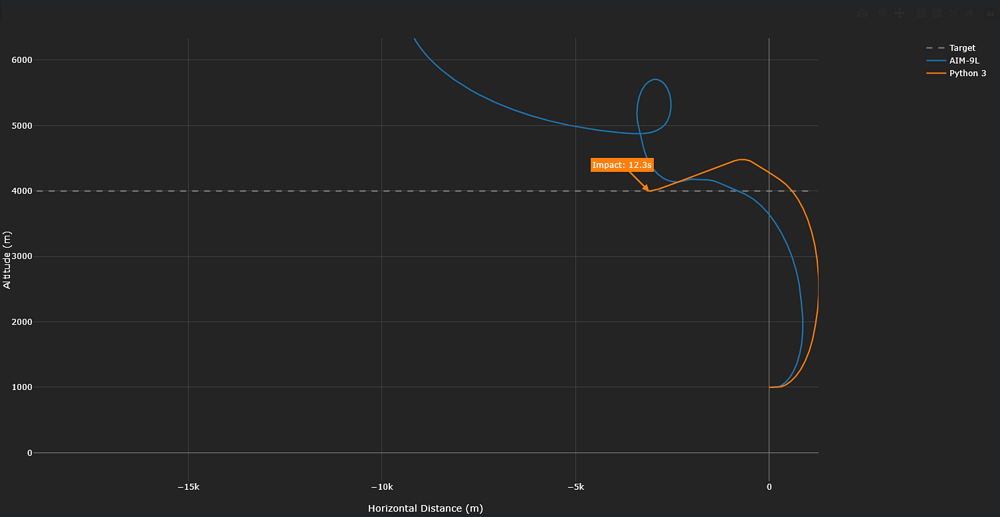Toggle the Target trace in the legend
The height and width of the screenshot is (517, 1000).
tap(961, 48)
